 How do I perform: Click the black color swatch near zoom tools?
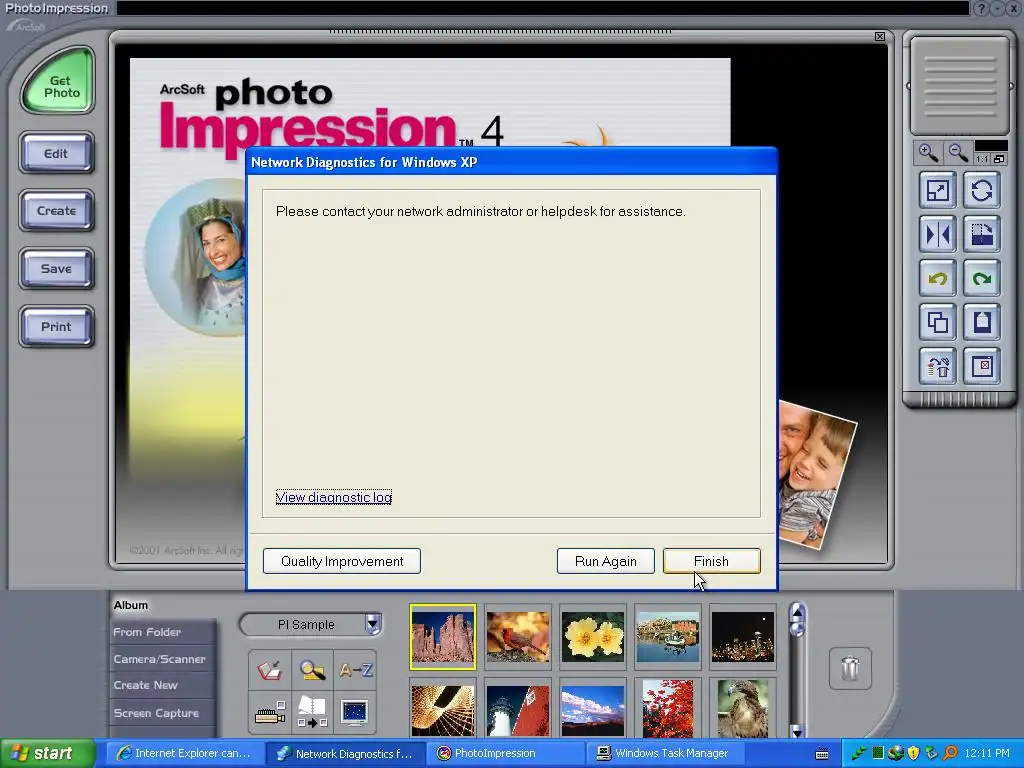pos(991,146)
